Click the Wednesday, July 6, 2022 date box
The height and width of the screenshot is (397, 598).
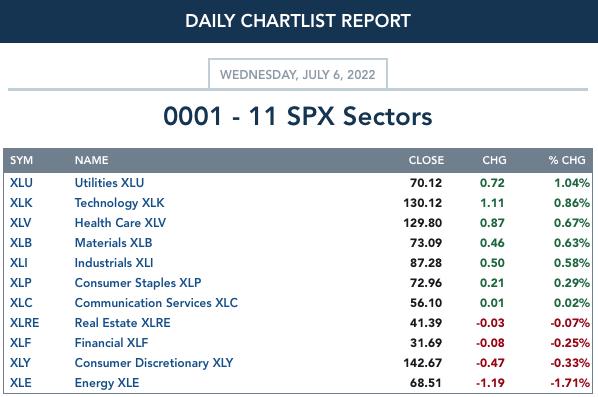(298, 74)
